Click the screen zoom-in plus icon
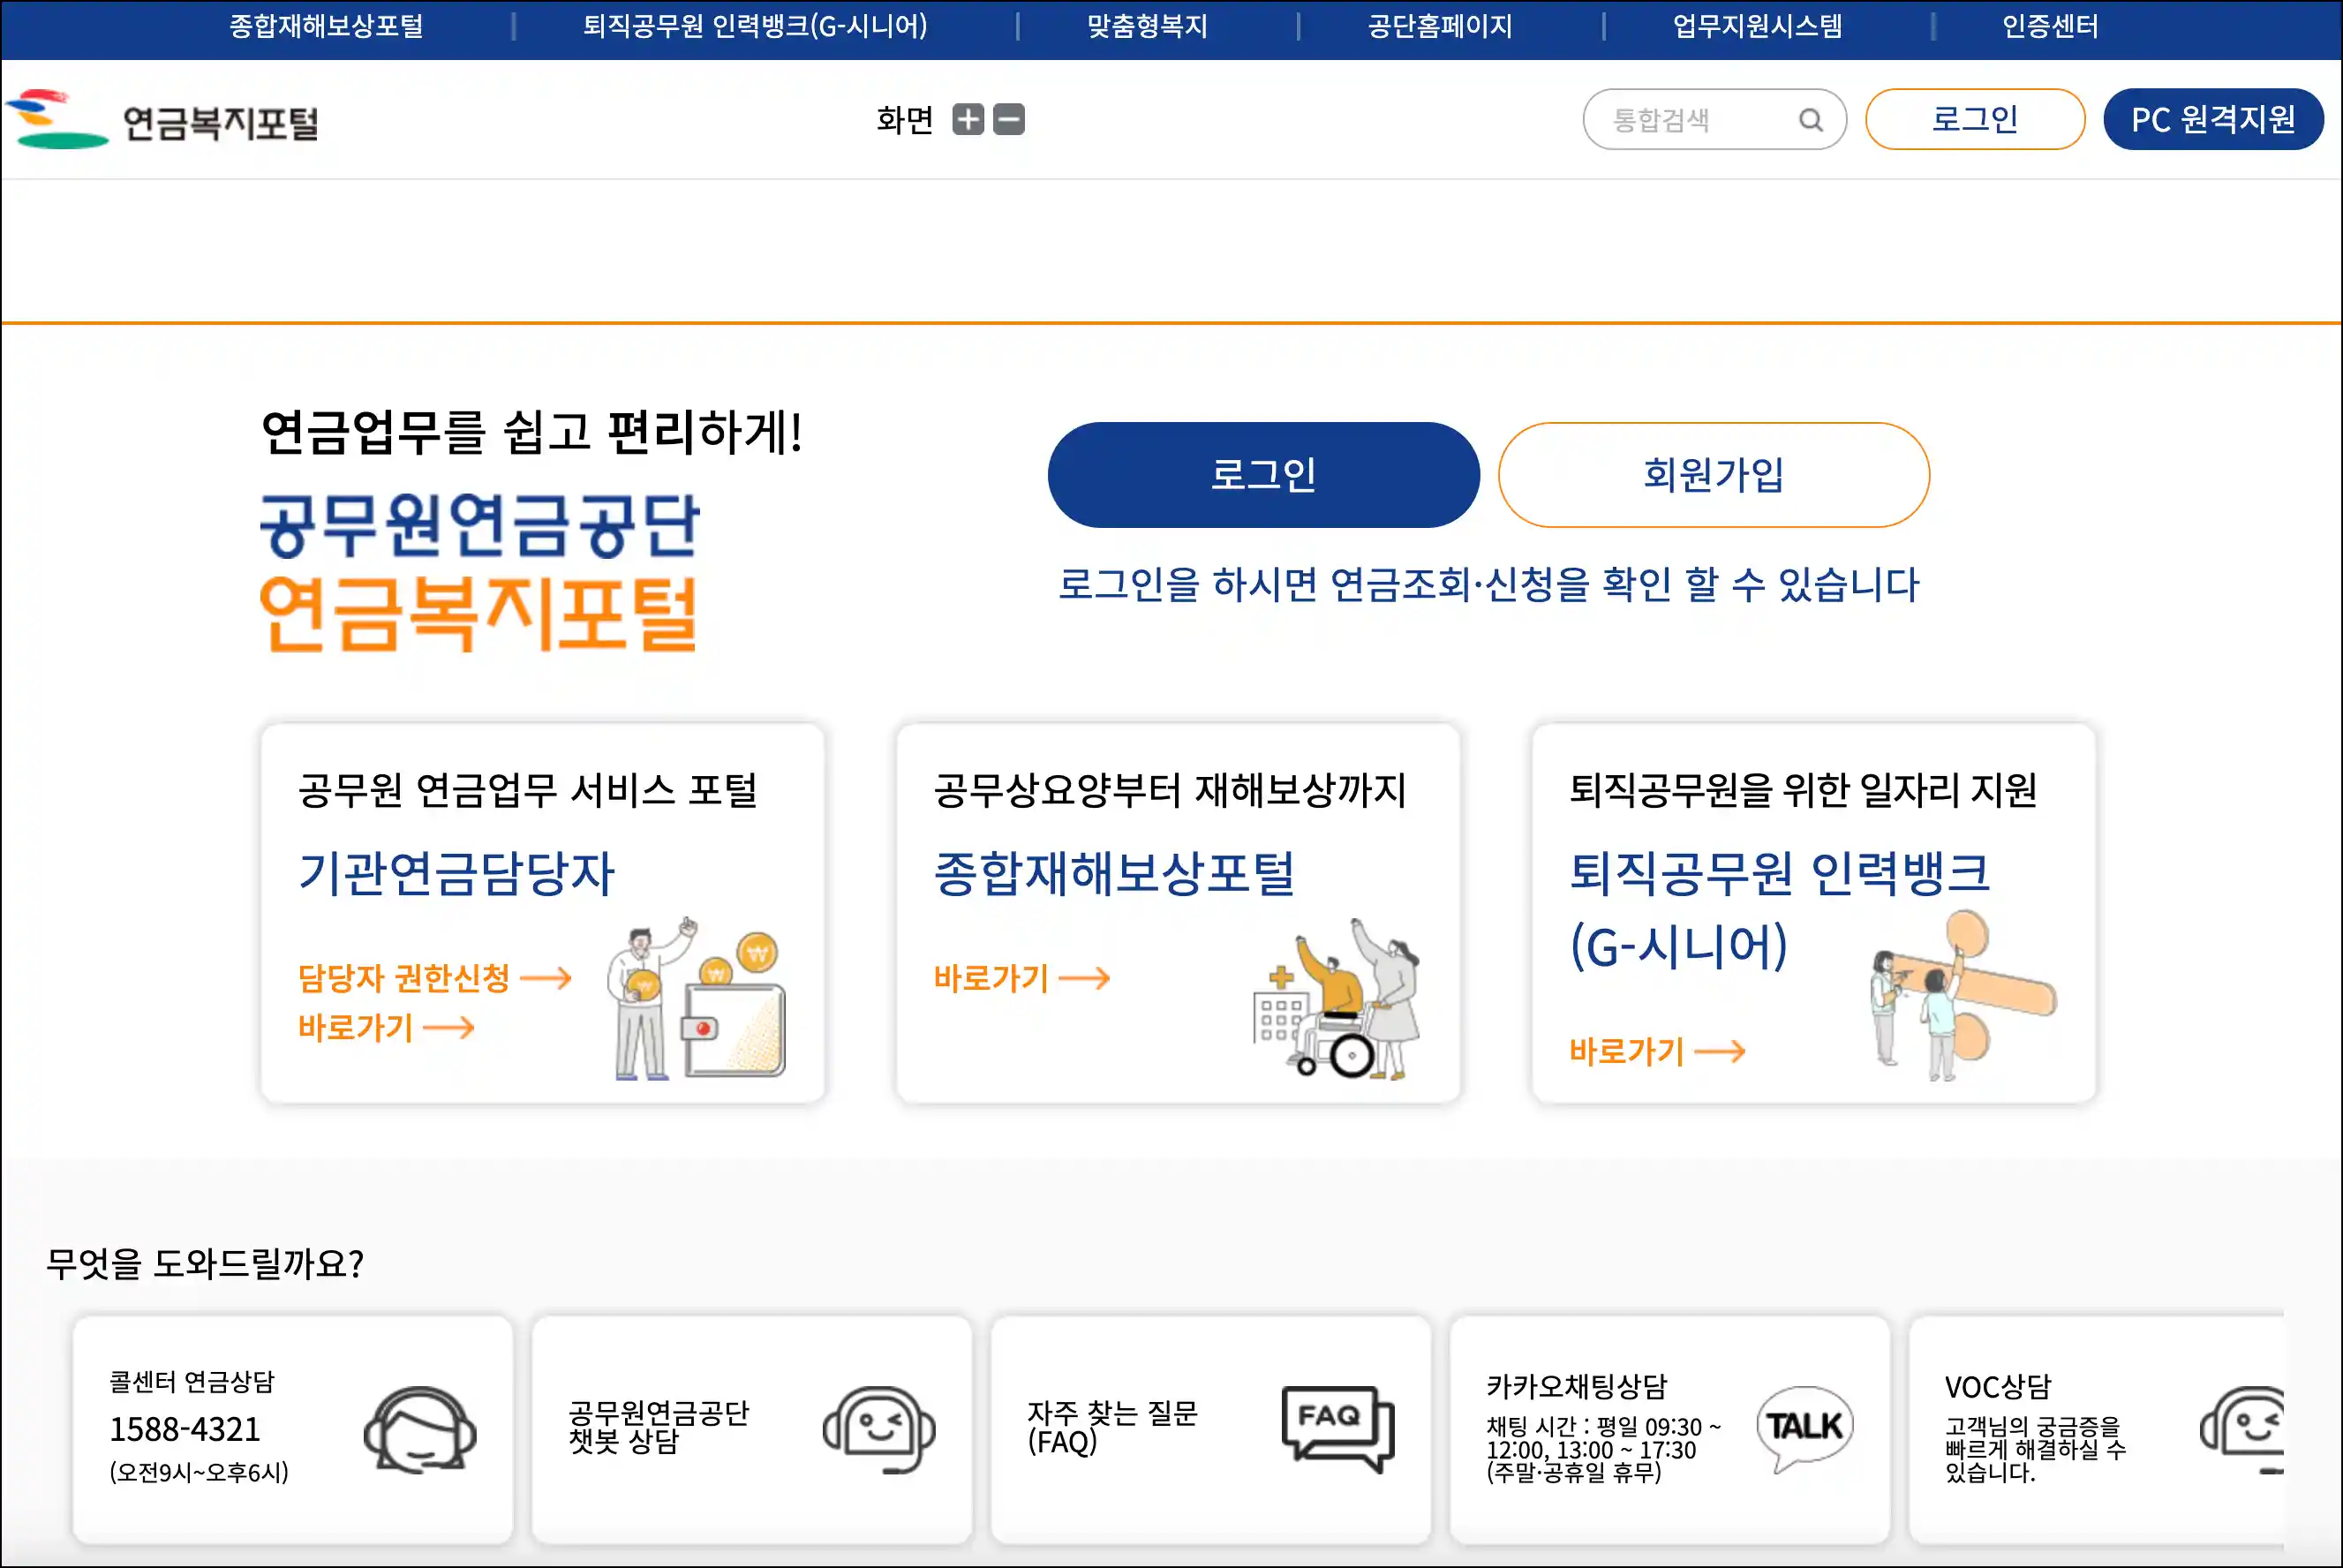2343x1568 pixels. point(967,119)
